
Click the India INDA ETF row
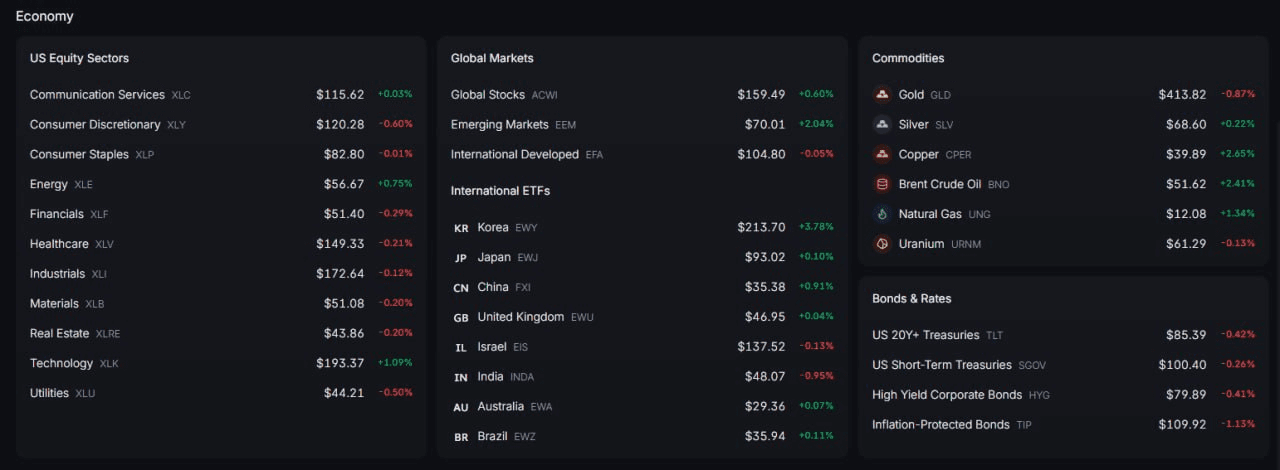coord(642,377)
